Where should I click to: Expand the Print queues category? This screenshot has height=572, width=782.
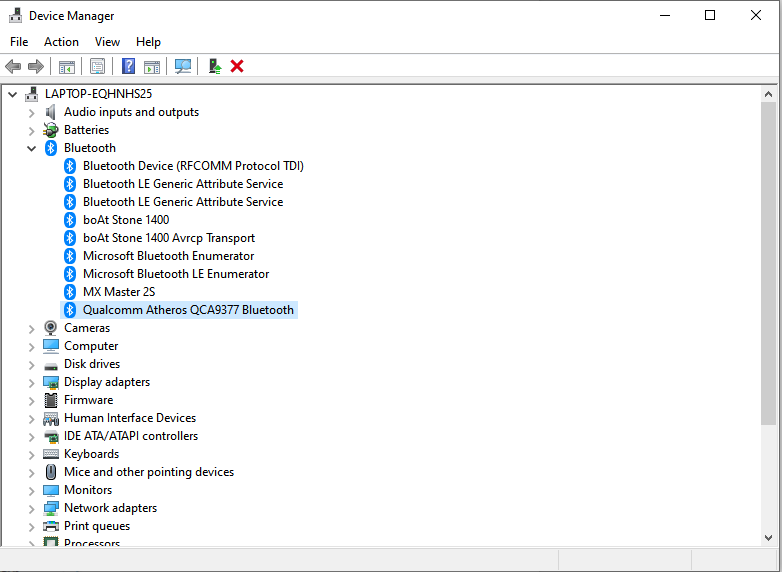coord(31,527)
